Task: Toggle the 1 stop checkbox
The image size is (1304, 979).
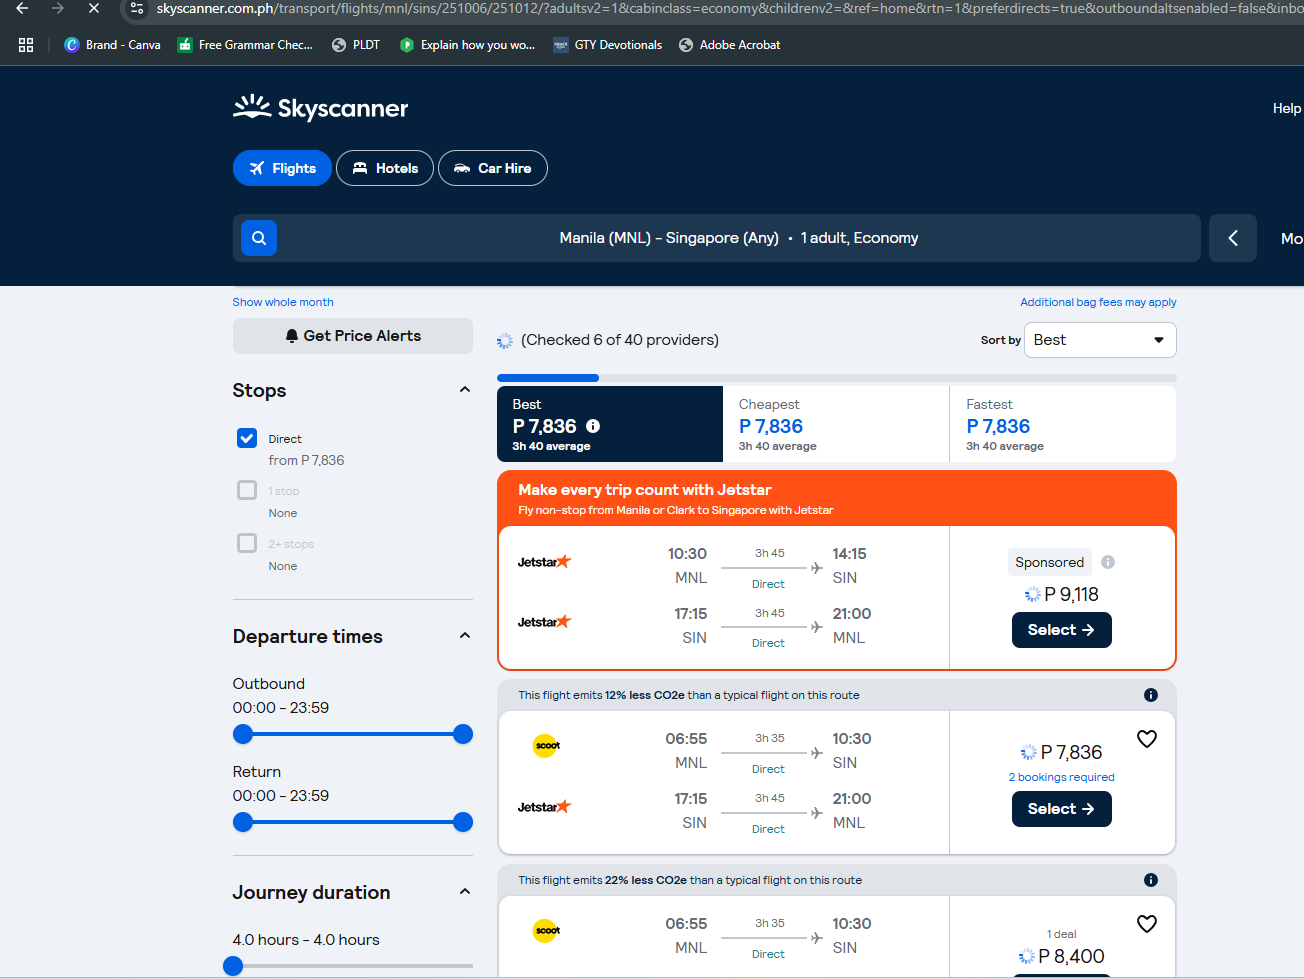Action: 247,490
